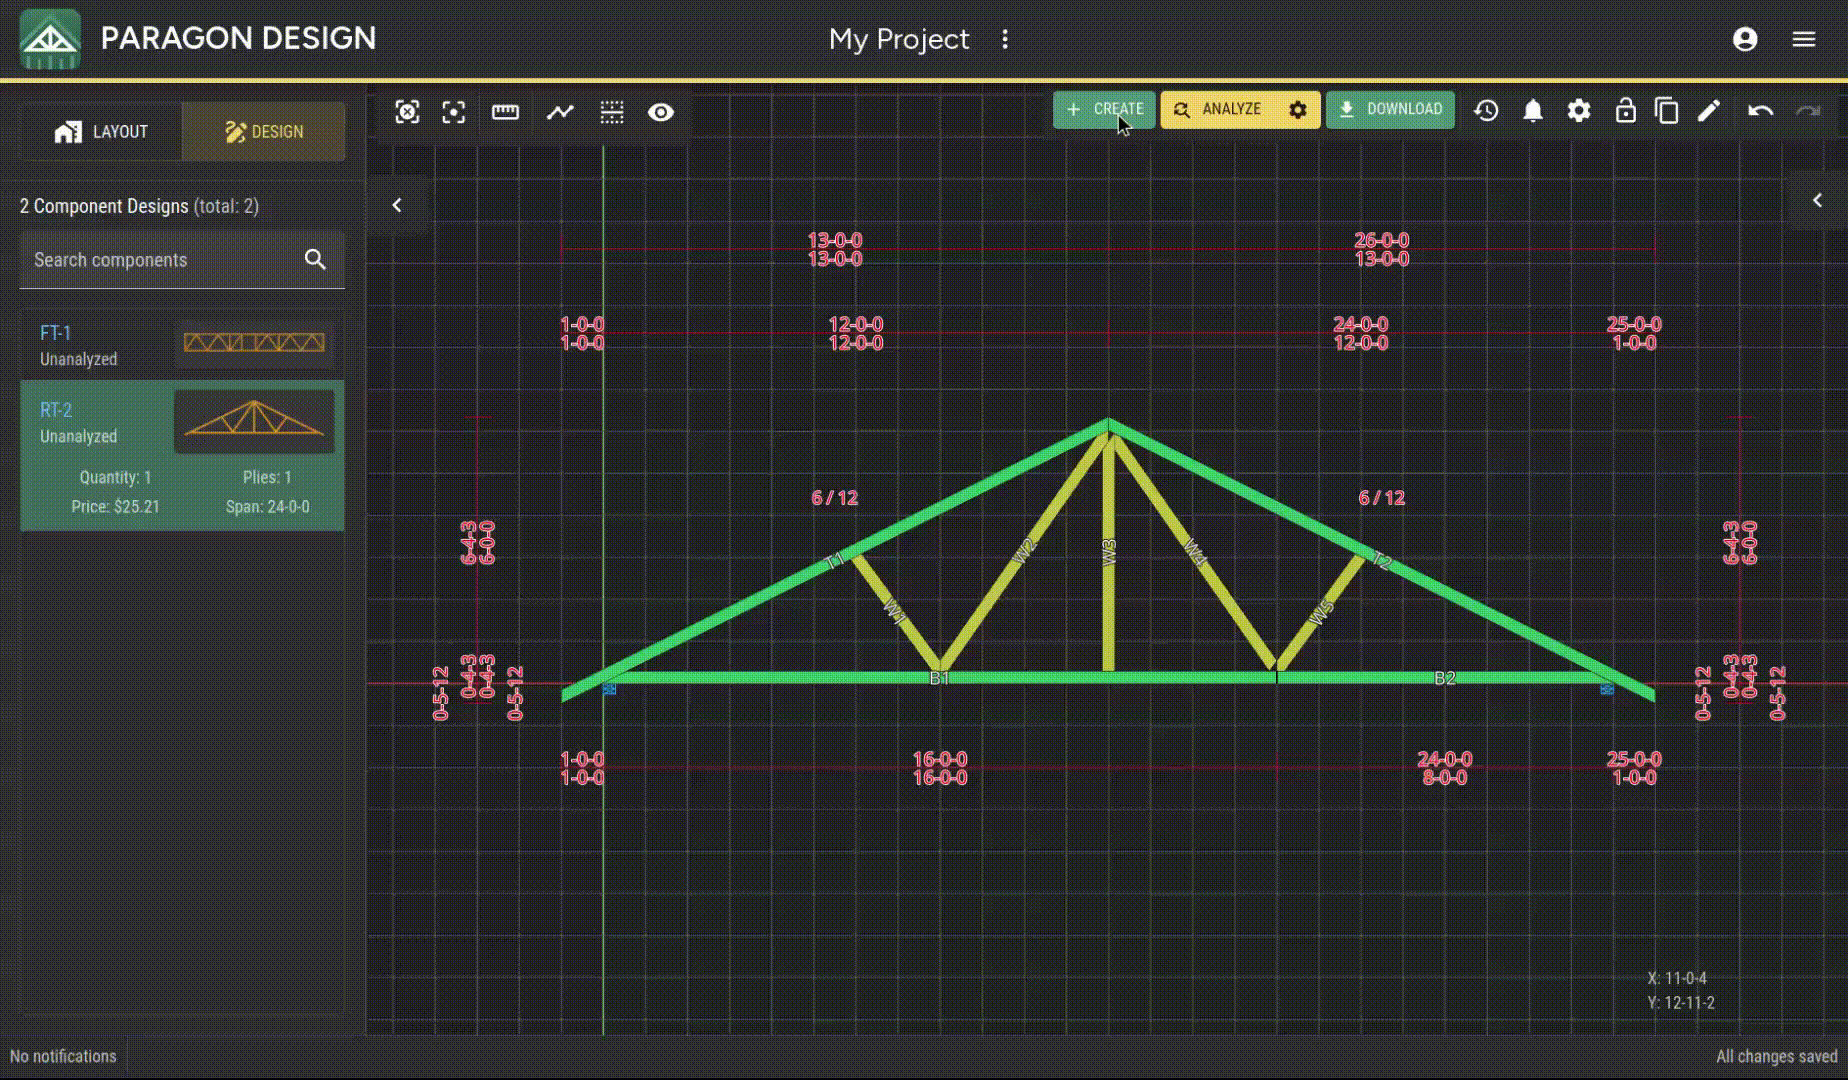Click the center focus view icon
1848x1080 pixels.
pyautogui.click(x=454, y=112)
